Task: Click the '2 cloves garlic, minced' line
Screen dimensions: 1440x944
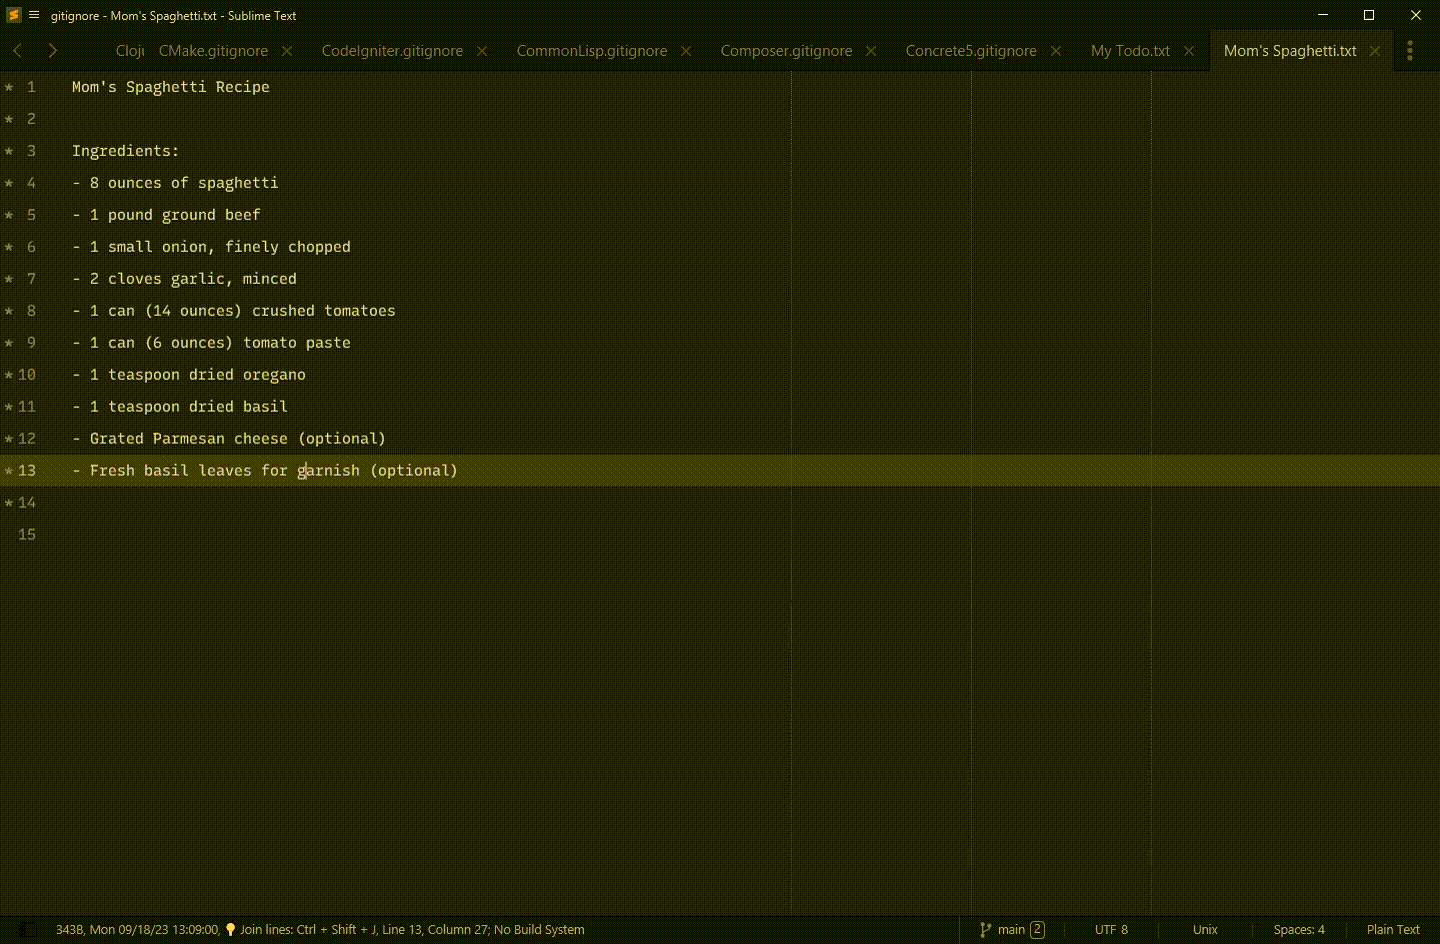Action: pyautogui.click(x=184, y=279)
